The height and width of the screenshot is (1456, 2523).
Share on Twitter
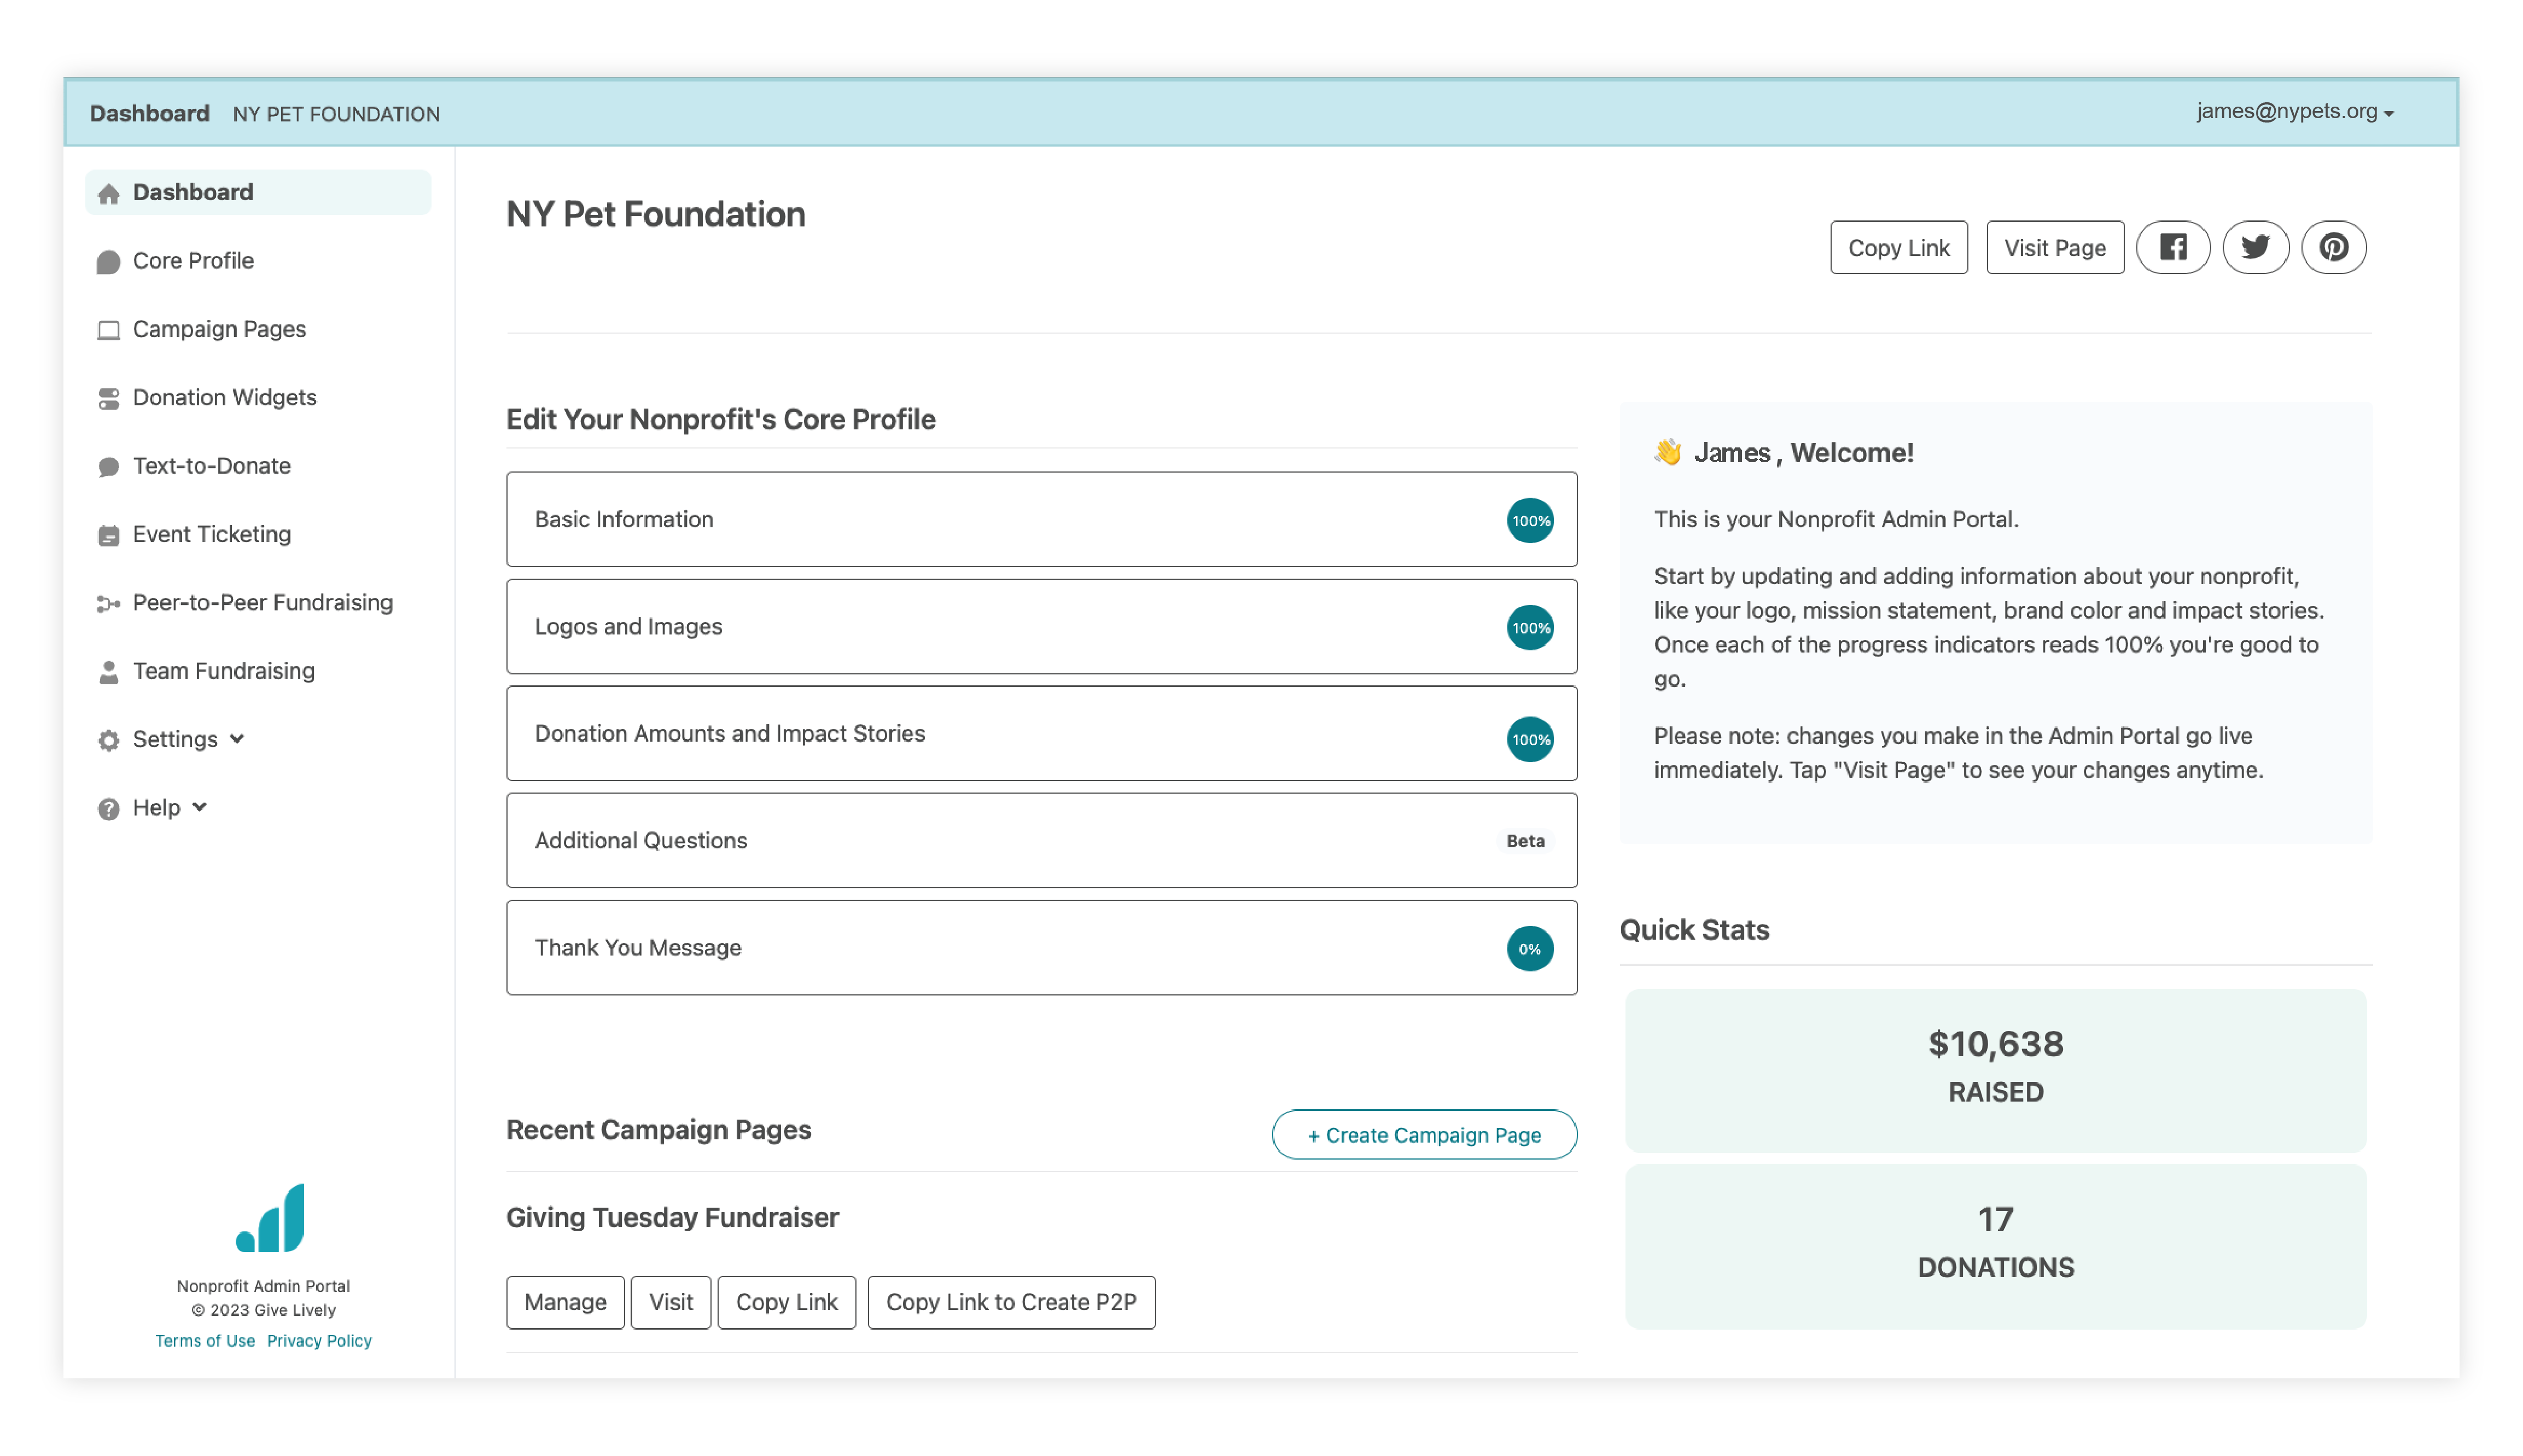pos(2255,247)
